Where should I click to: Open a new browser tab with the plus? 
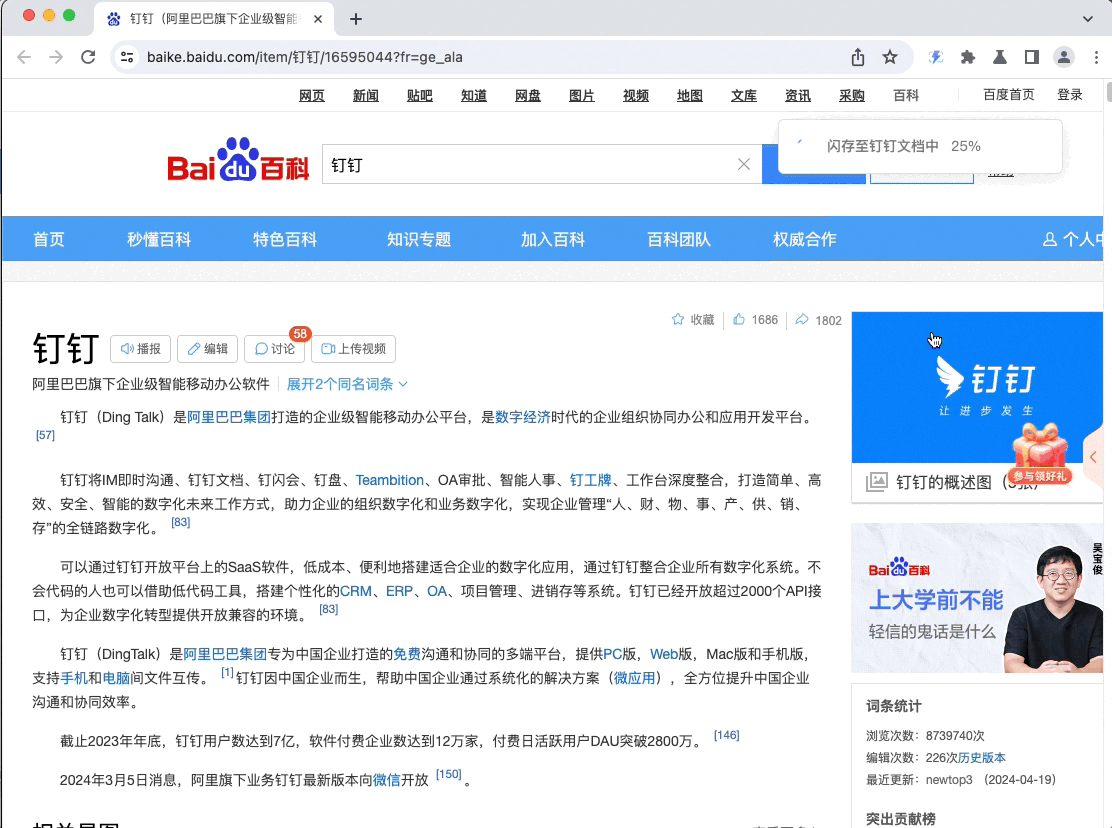[x=356, y=19]
